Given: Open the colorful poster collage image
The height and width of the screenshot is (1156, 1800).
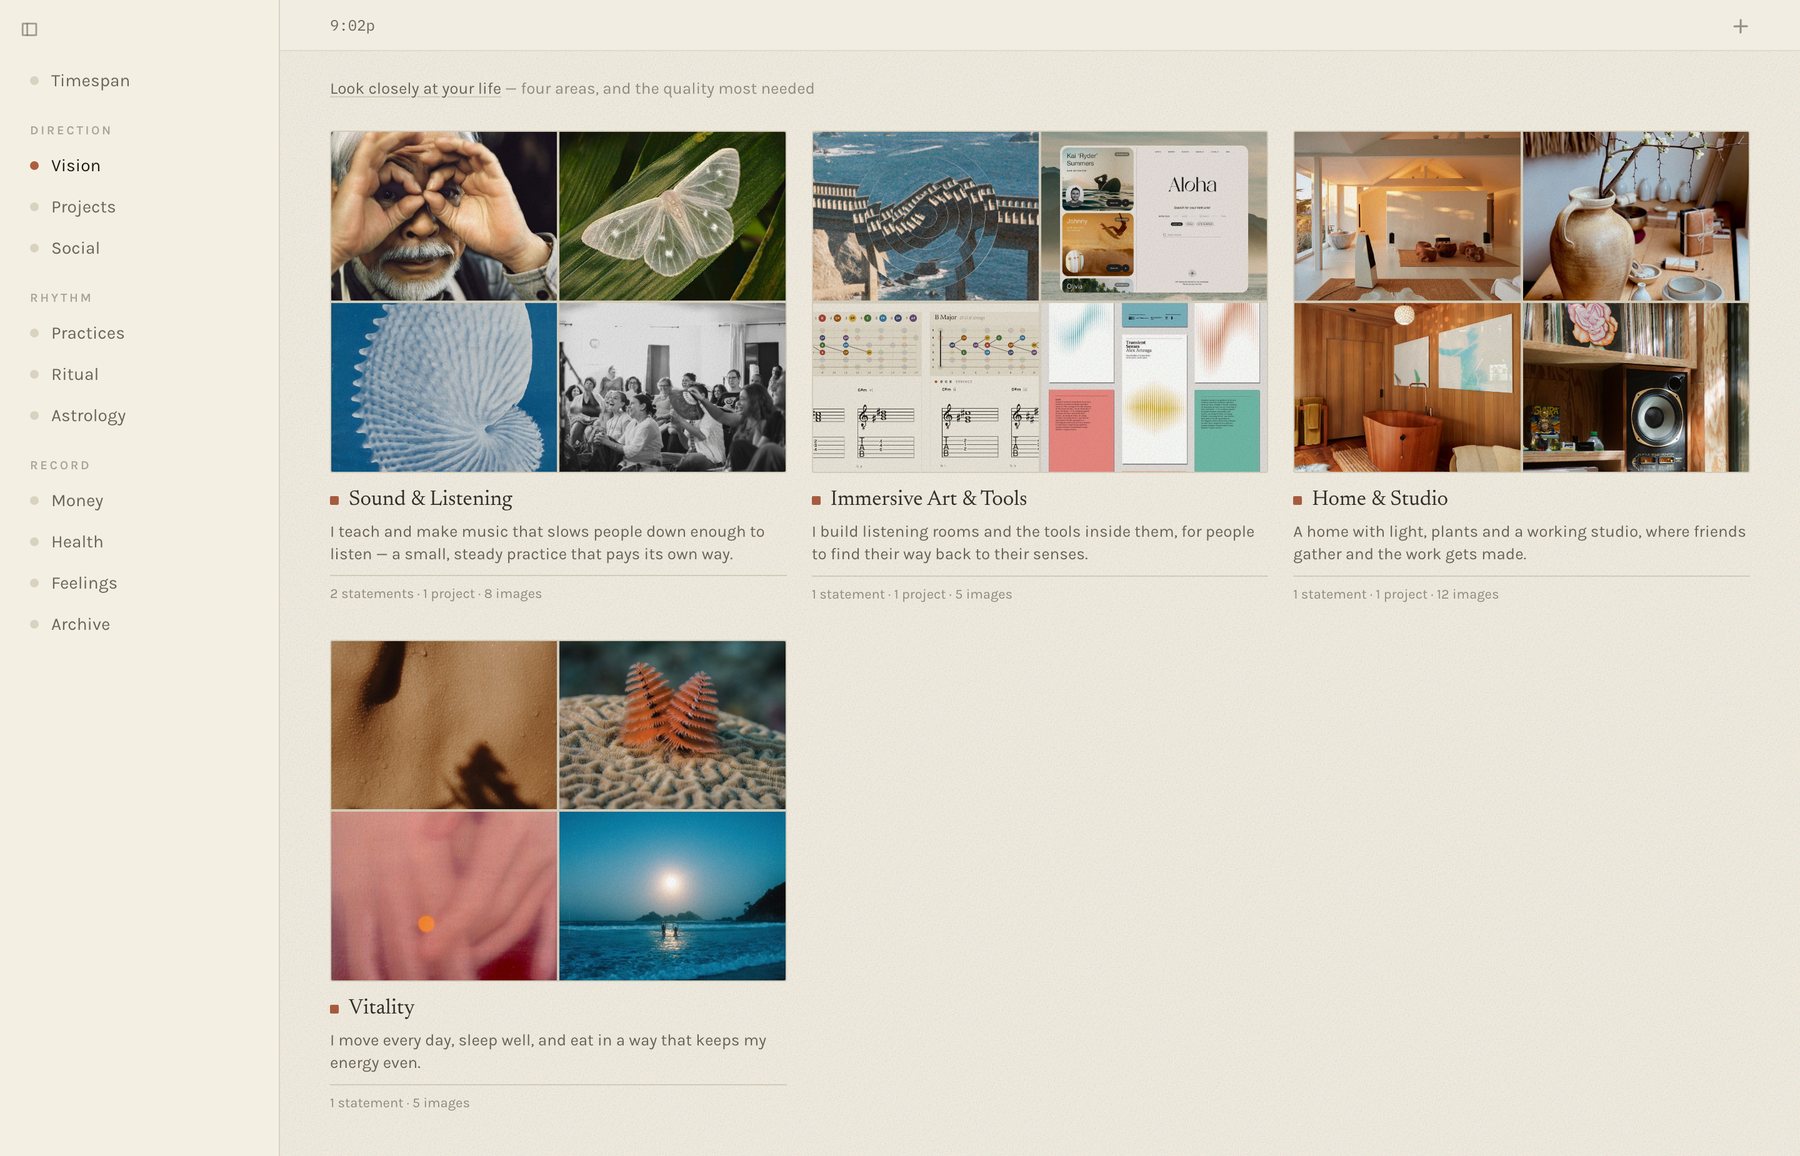Looking at the screenshot, I should tap(1154, 387).
